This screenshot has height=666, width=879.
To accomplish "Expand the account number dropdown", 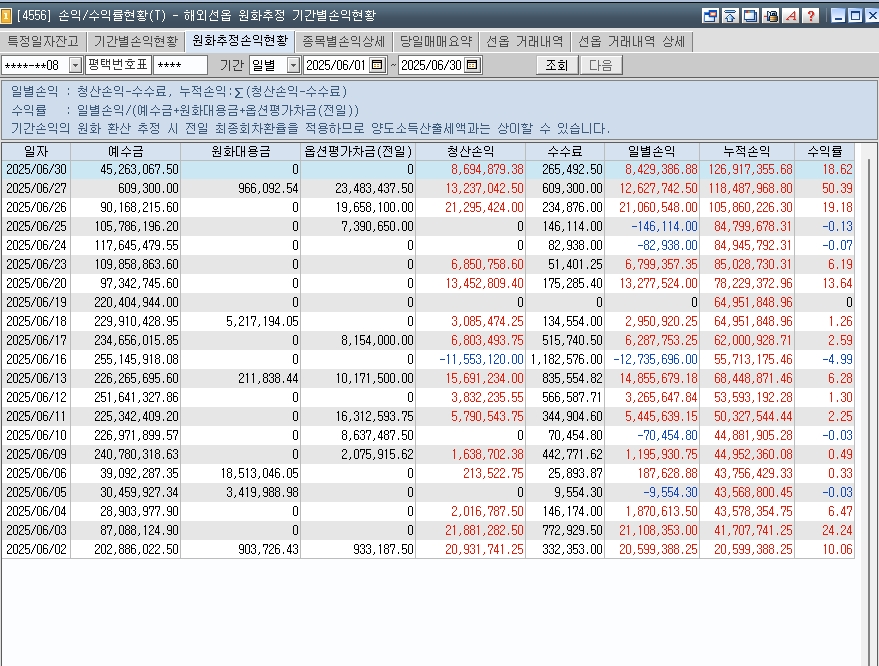I will pyautogui.click(x=76, y=66).
